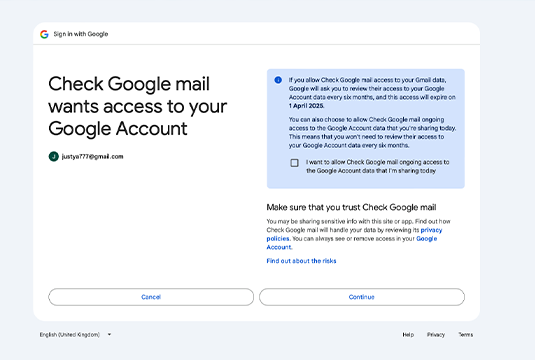Open the Terms footer link
Screen dimensions: 535x360
coord(466,334)
